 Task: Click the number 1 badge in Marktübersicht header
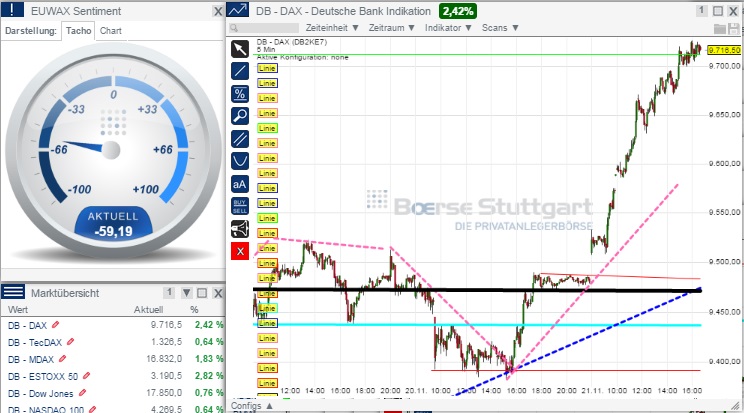168,292
